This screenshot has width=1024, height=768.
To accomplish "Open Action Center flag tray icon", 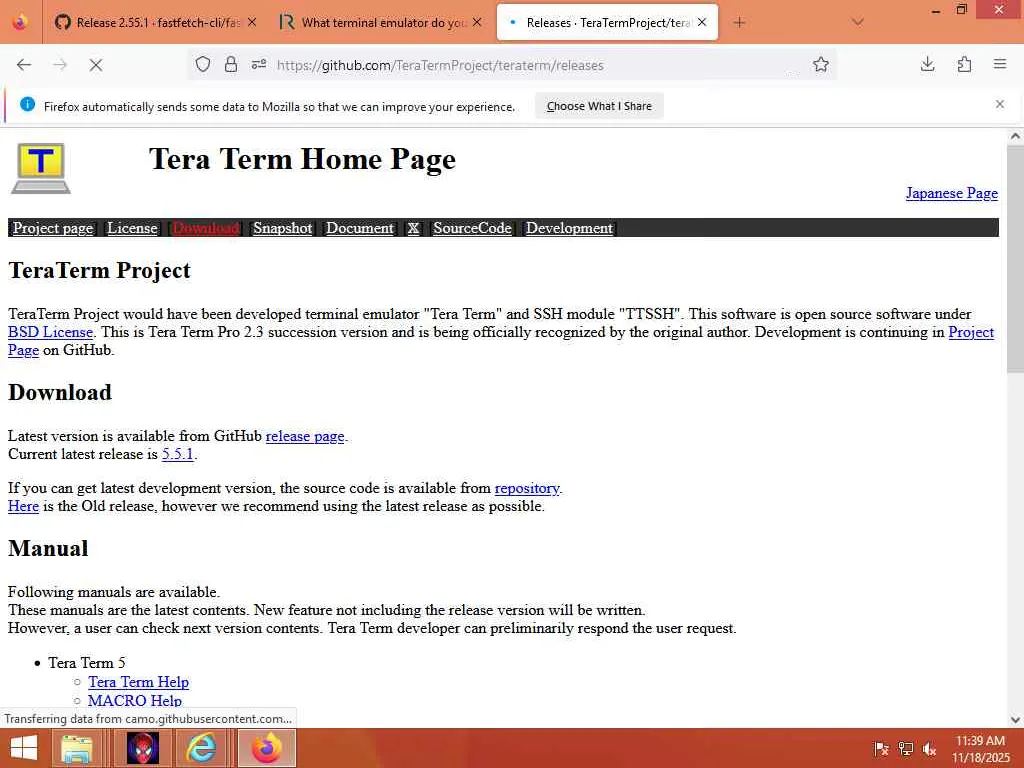I will 881,748.
